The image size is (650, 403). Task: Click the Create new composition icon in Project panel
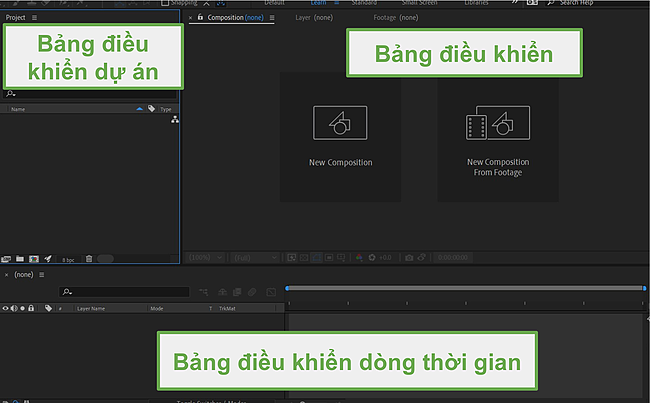34,259
